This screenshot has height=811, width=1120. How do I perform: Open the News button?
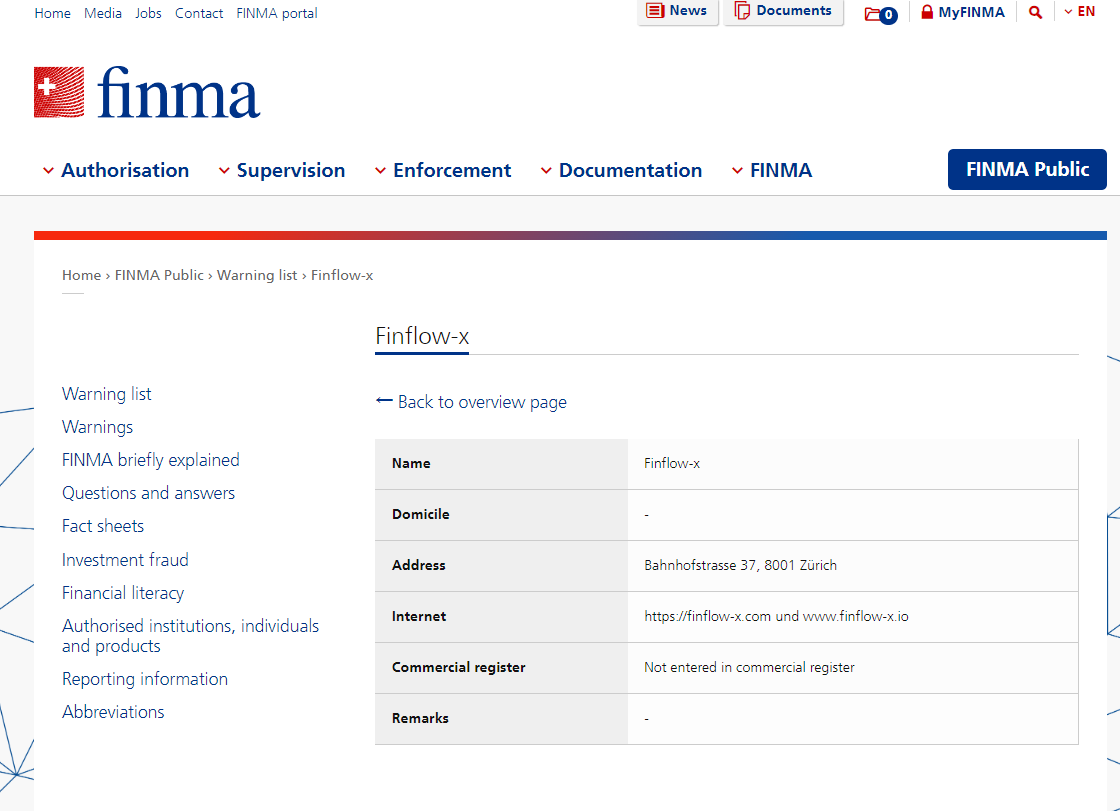coord(677,11)
